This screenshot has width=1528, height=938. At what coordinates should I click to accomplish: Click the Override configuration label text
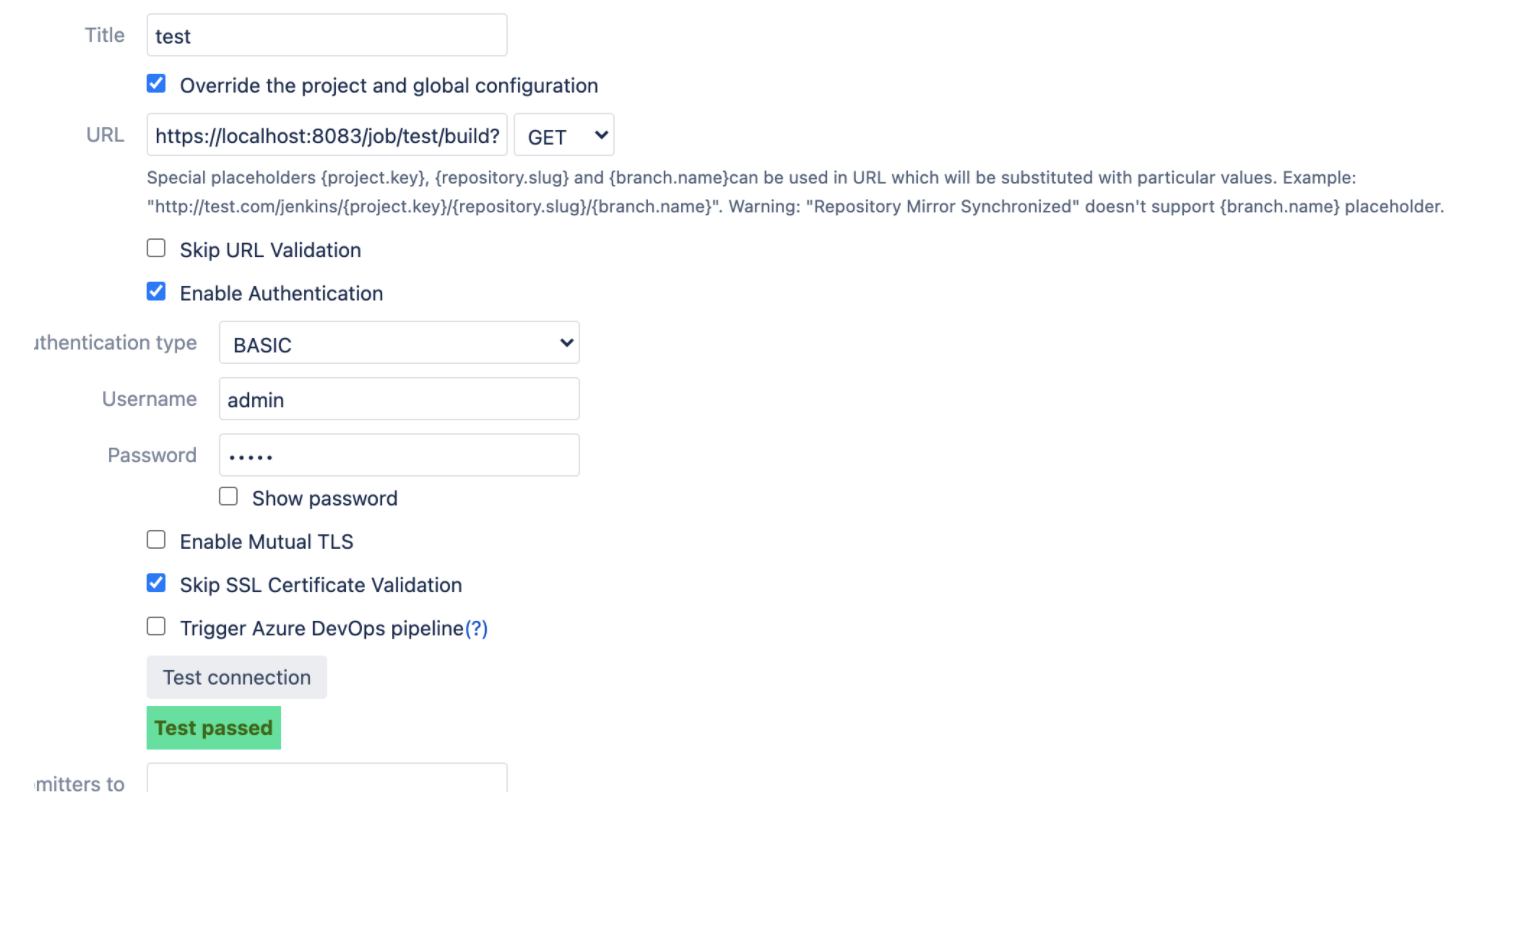[388, 86]
